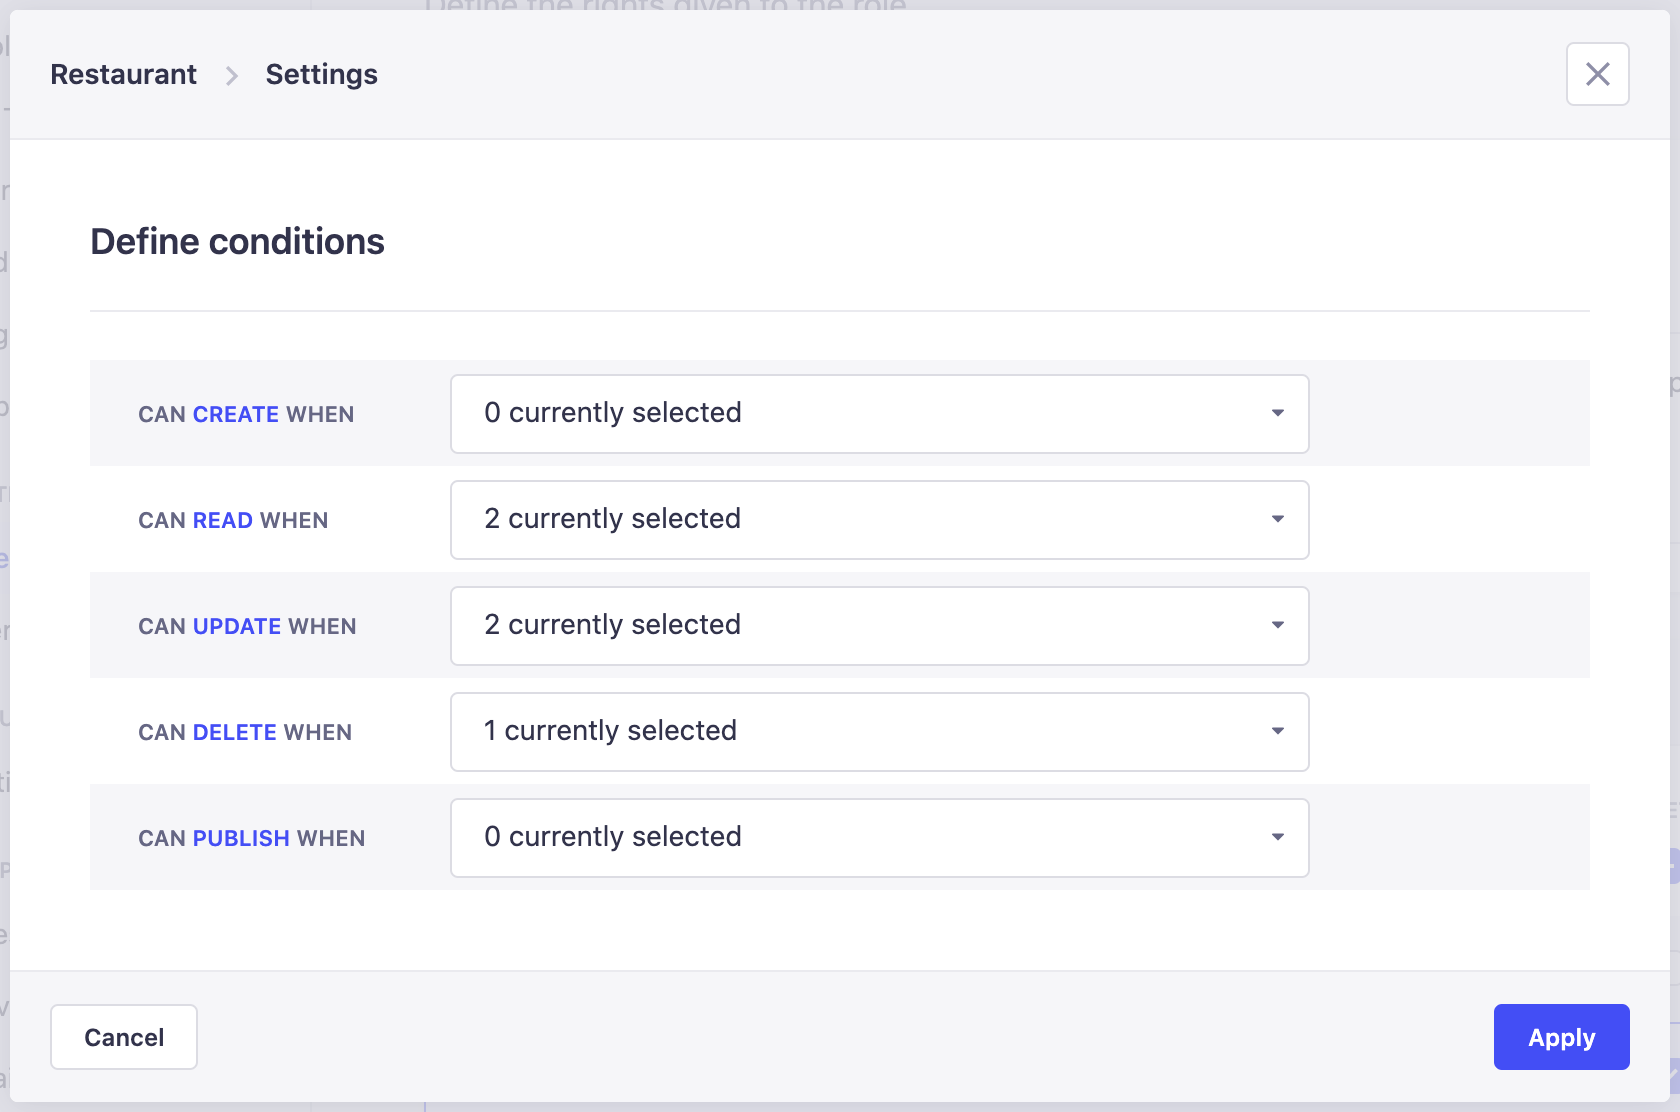This screenshot has width=1680, height=1112.
Task: Click the field showing 2 currently selected for READ
Action: click(x=879, y=519)
